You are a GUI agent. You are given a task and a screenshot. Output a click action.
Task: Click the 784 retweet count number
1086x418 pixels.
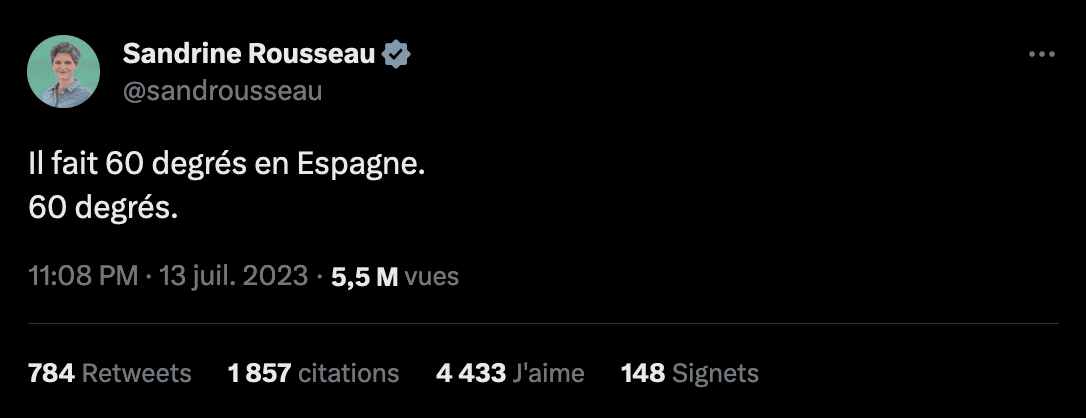[x=51, y=373]
